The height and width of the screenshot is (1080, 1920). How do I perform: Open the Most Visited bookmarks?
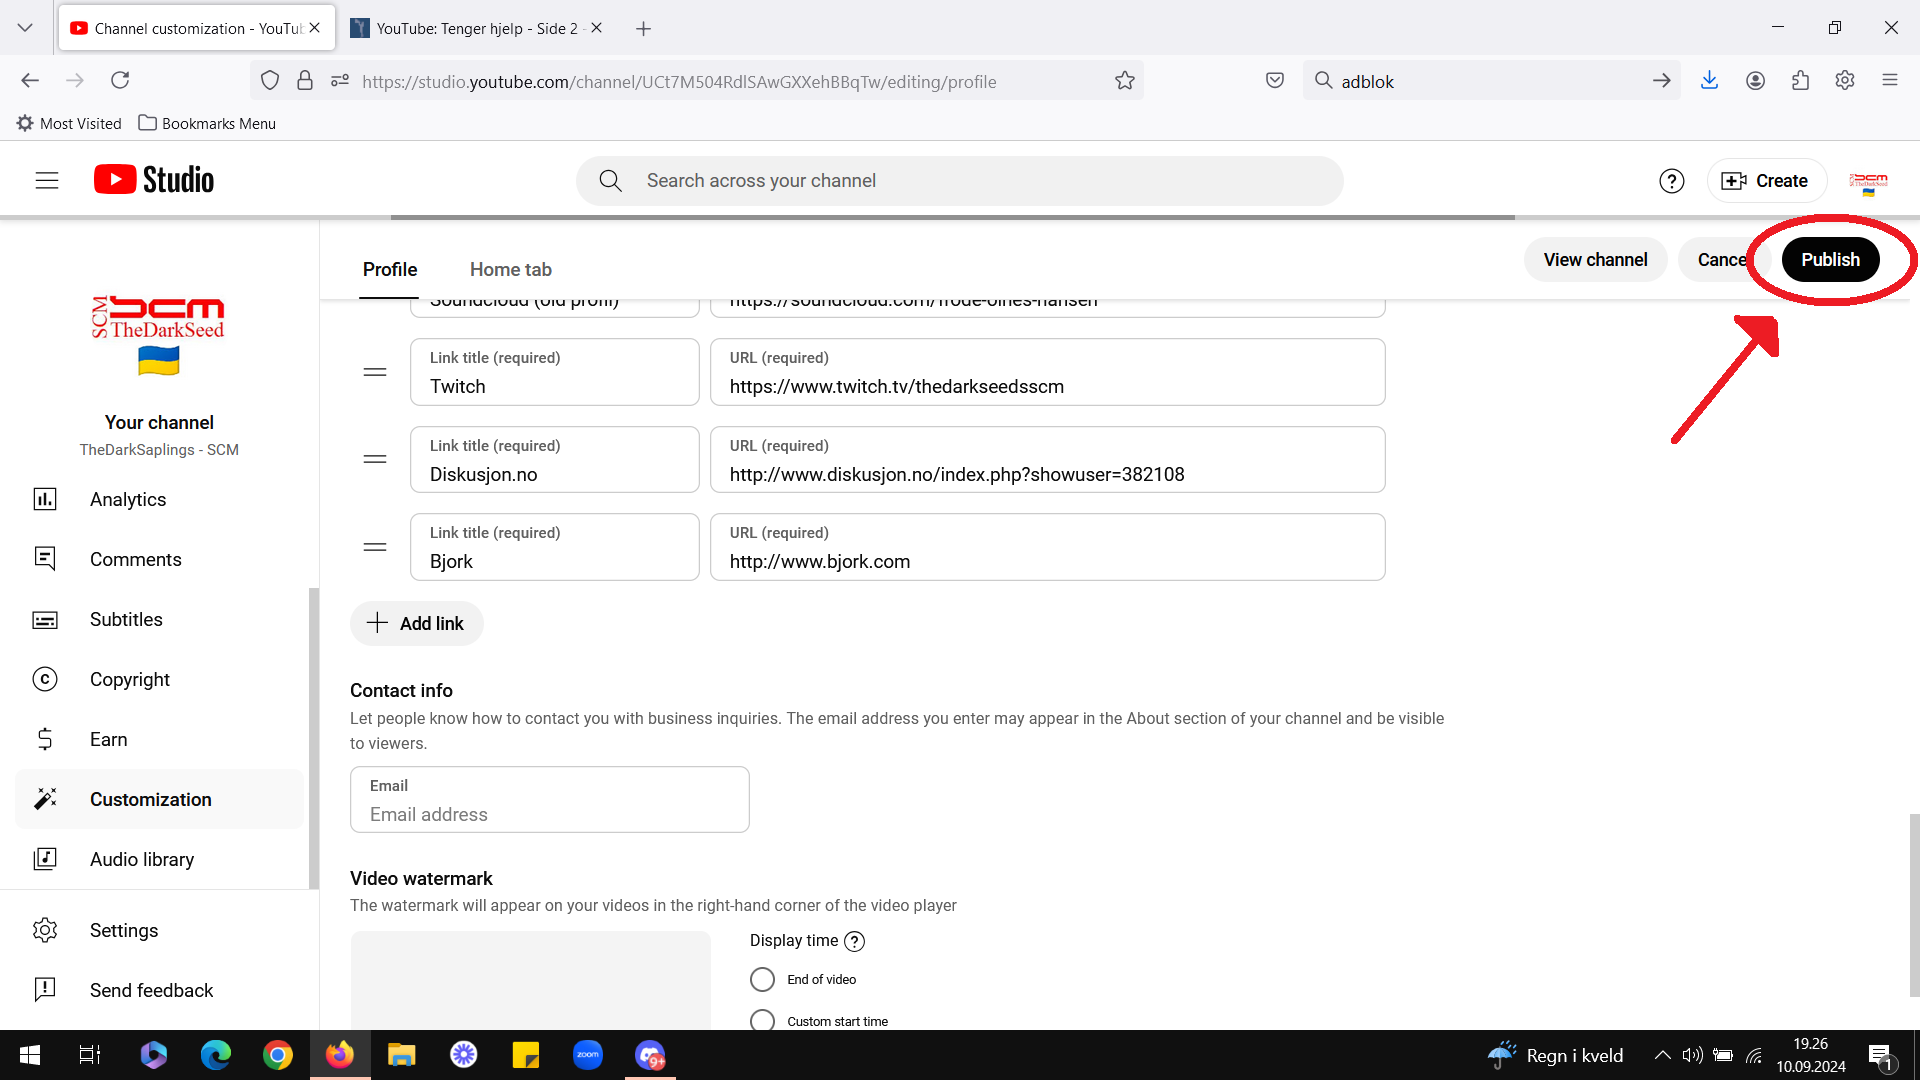[x=69, y=123]
